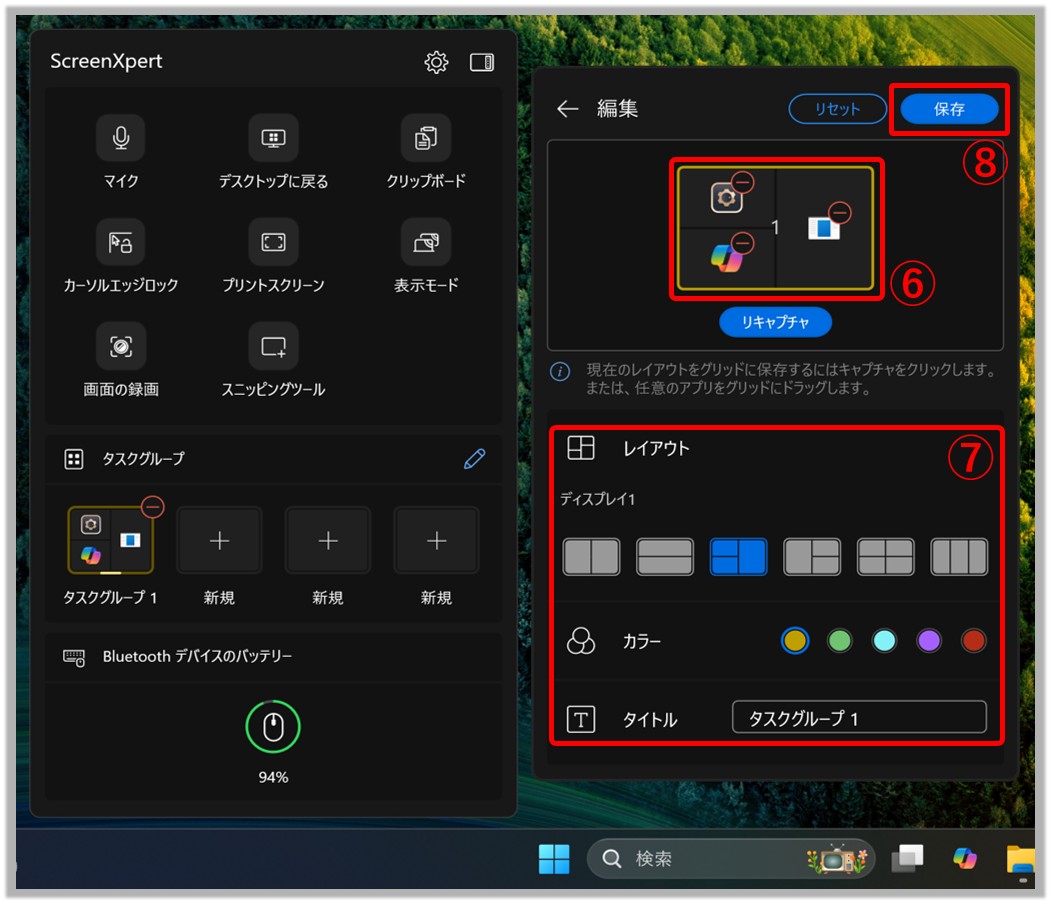Open Copilot from the taskbar
This screenshot has width=1051, height=903.
click(965, 858)
